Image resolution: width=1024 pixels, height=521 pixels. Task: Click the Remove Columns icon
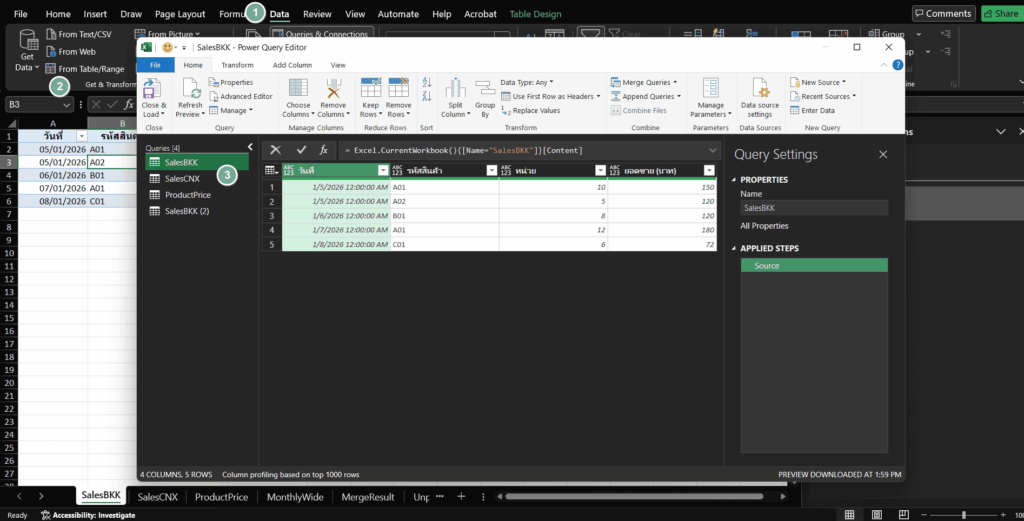click(334, 88)
